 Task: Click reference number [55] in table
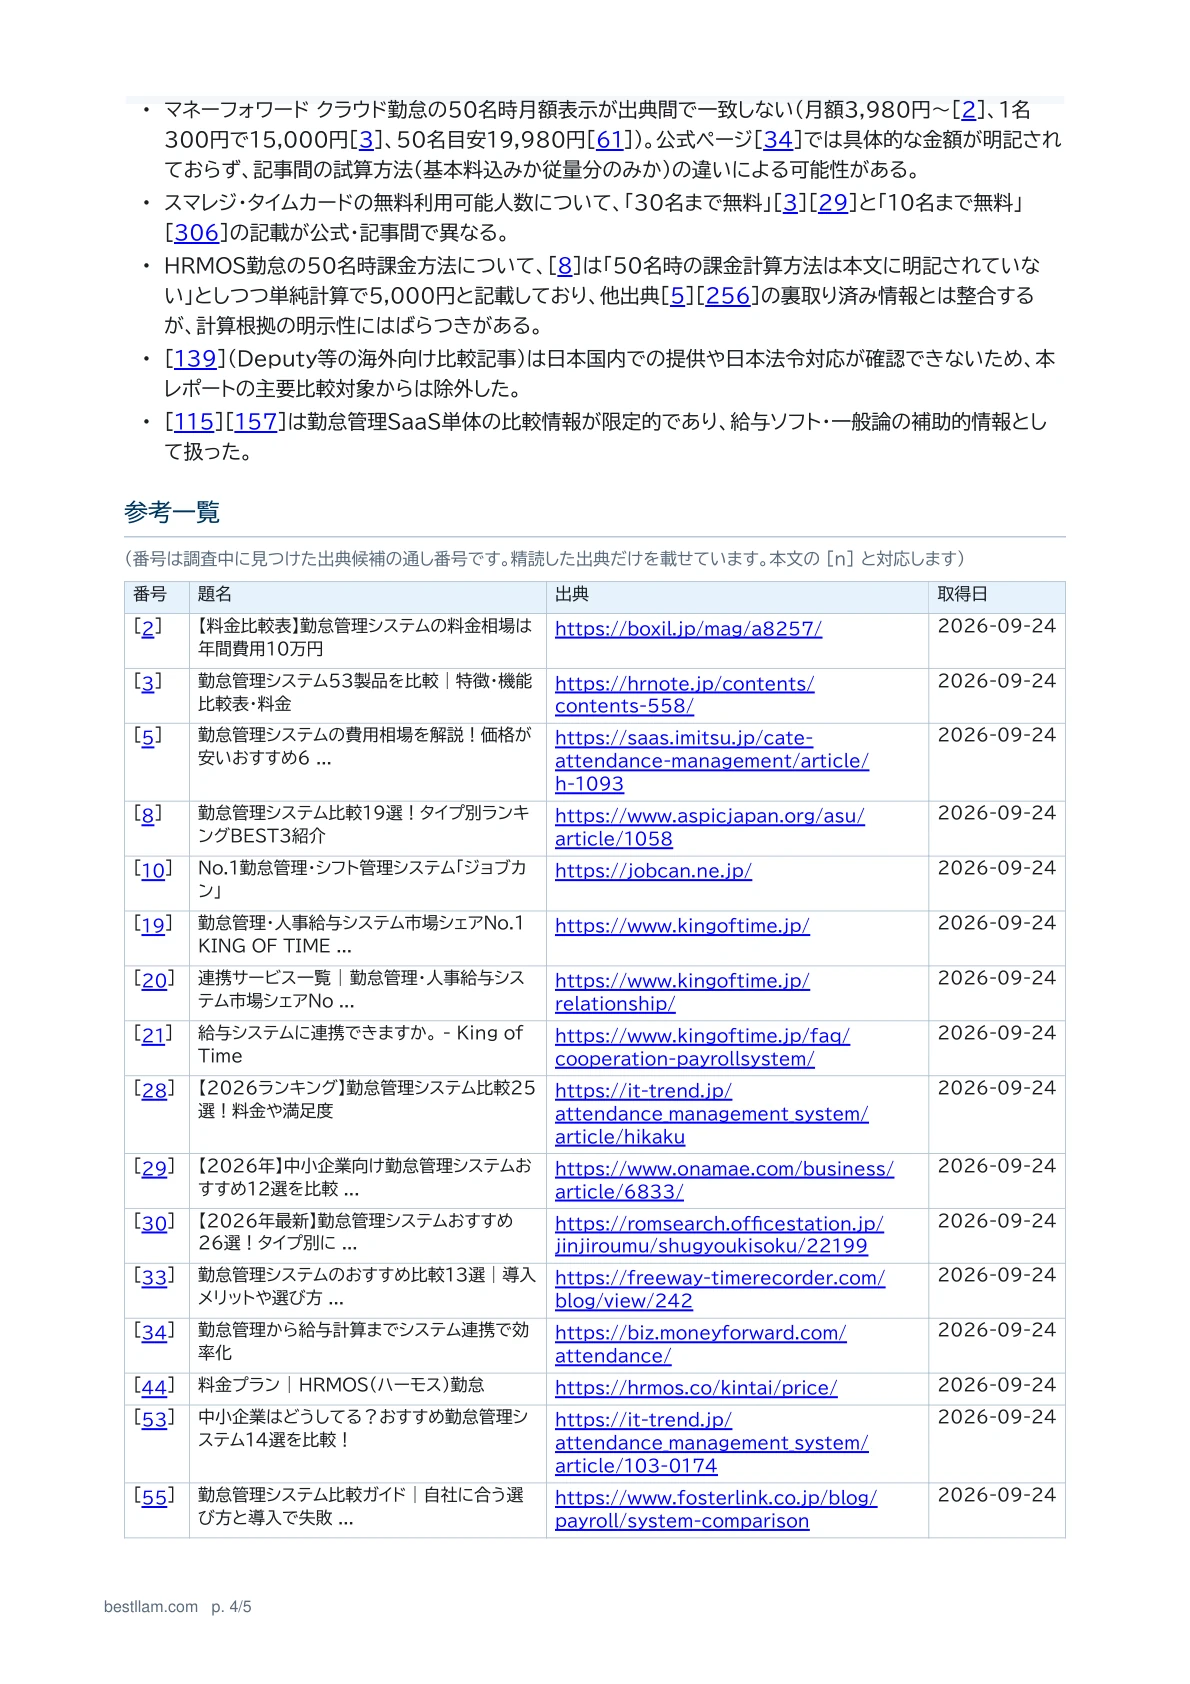[x=154, y=1497]
